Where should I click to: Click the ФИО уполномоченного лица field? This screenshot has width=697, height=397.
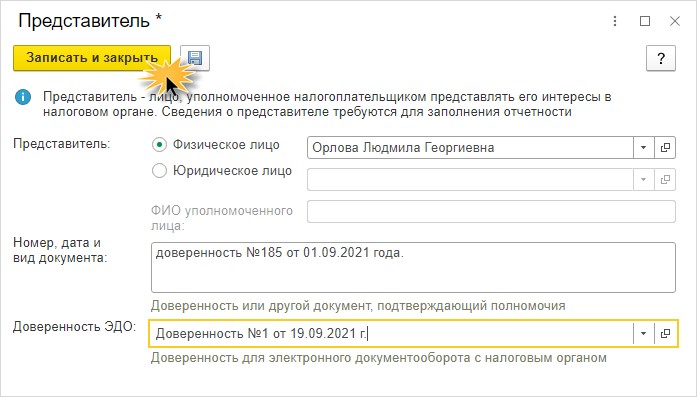491,212
